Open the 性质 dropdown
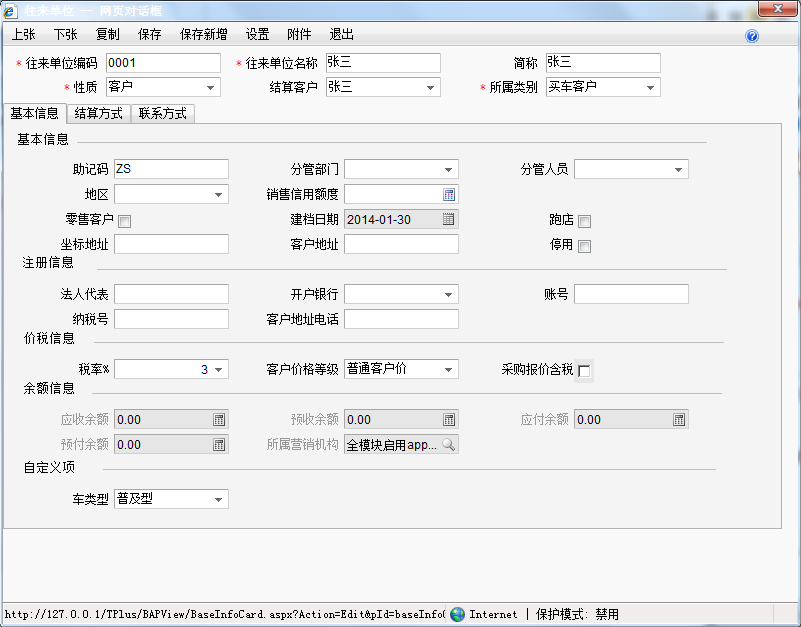 click(x=210, y=87)
